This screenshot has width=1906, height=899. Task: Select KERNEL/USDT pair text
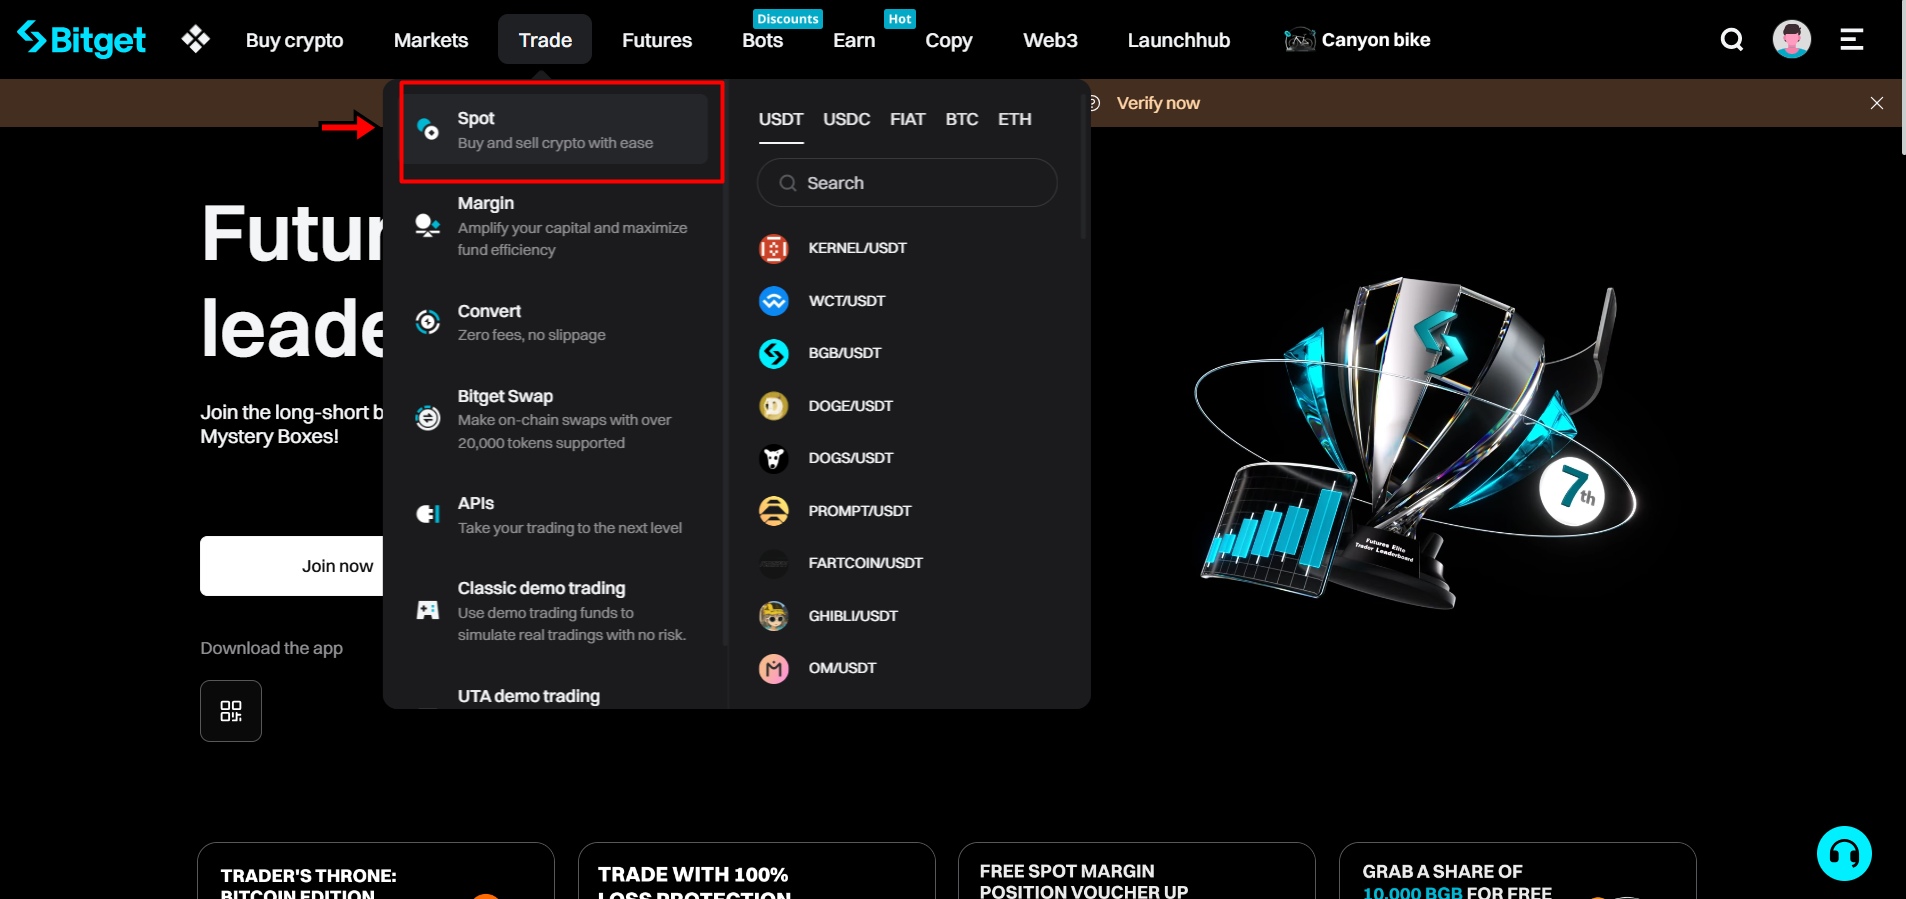(858, 248)
